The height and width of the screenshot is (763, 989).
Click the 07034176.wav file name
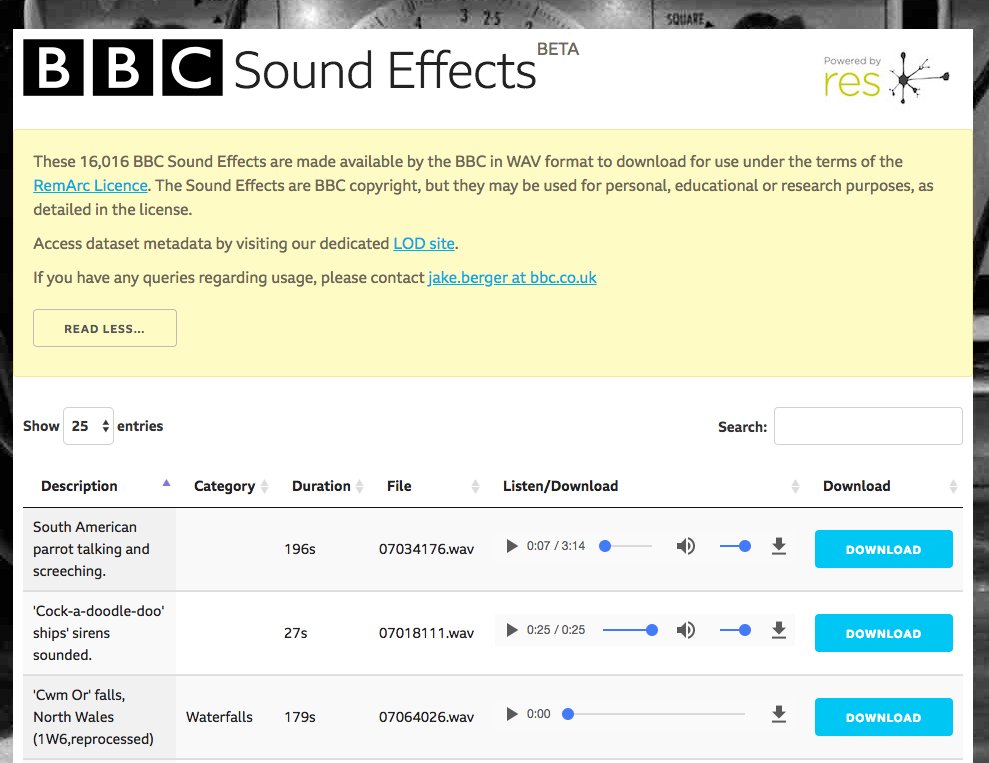pos(426,549)
